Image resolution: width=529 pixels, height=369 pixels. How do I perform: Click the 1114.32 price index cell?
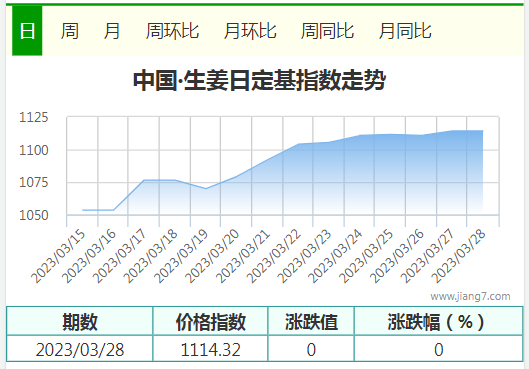(210, 349)
